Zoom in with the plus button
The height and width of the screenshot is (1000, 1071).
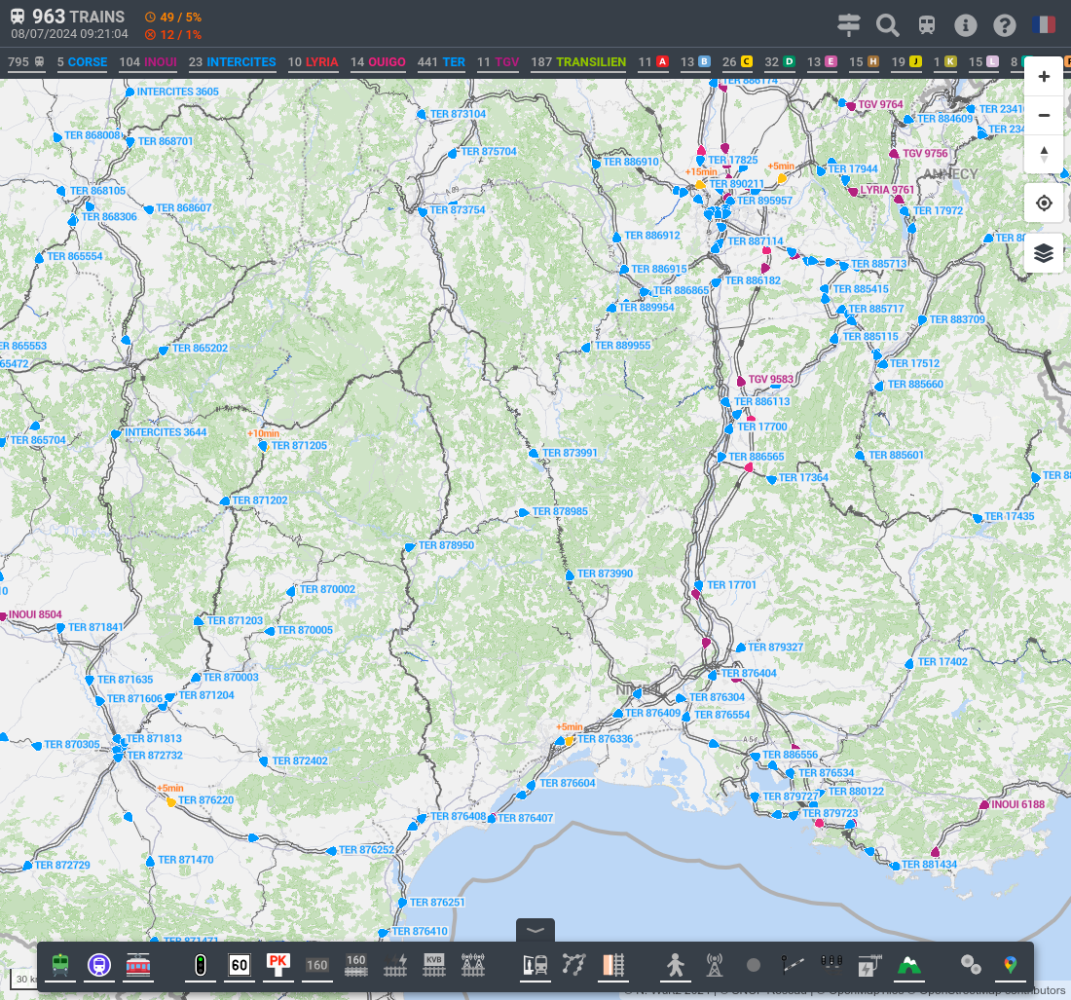click(x=1044, y=77)
